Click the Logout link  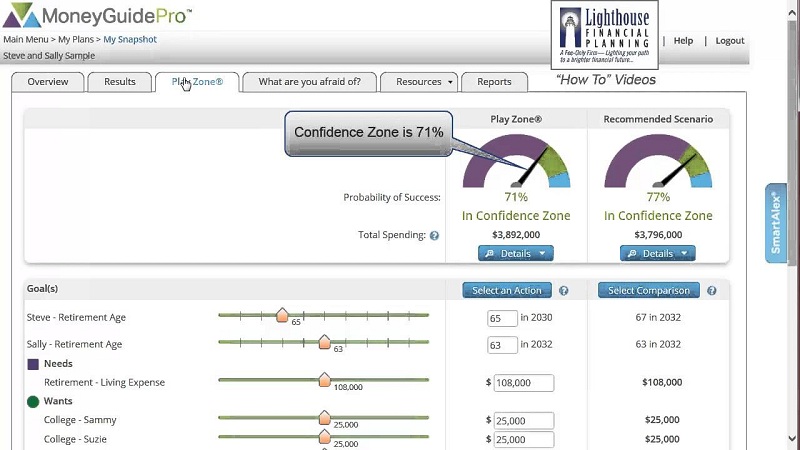tap(730, 41)
